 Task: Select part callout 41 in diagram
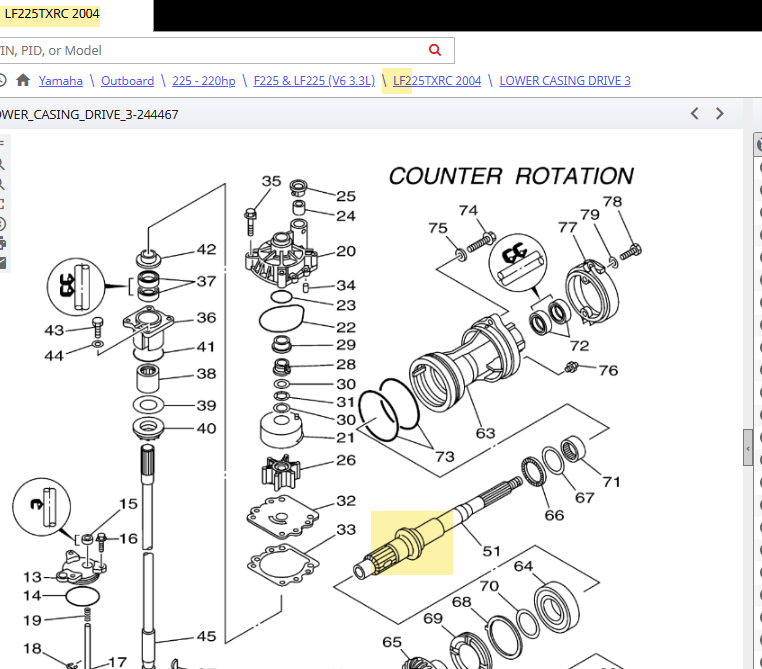point(206,347)
